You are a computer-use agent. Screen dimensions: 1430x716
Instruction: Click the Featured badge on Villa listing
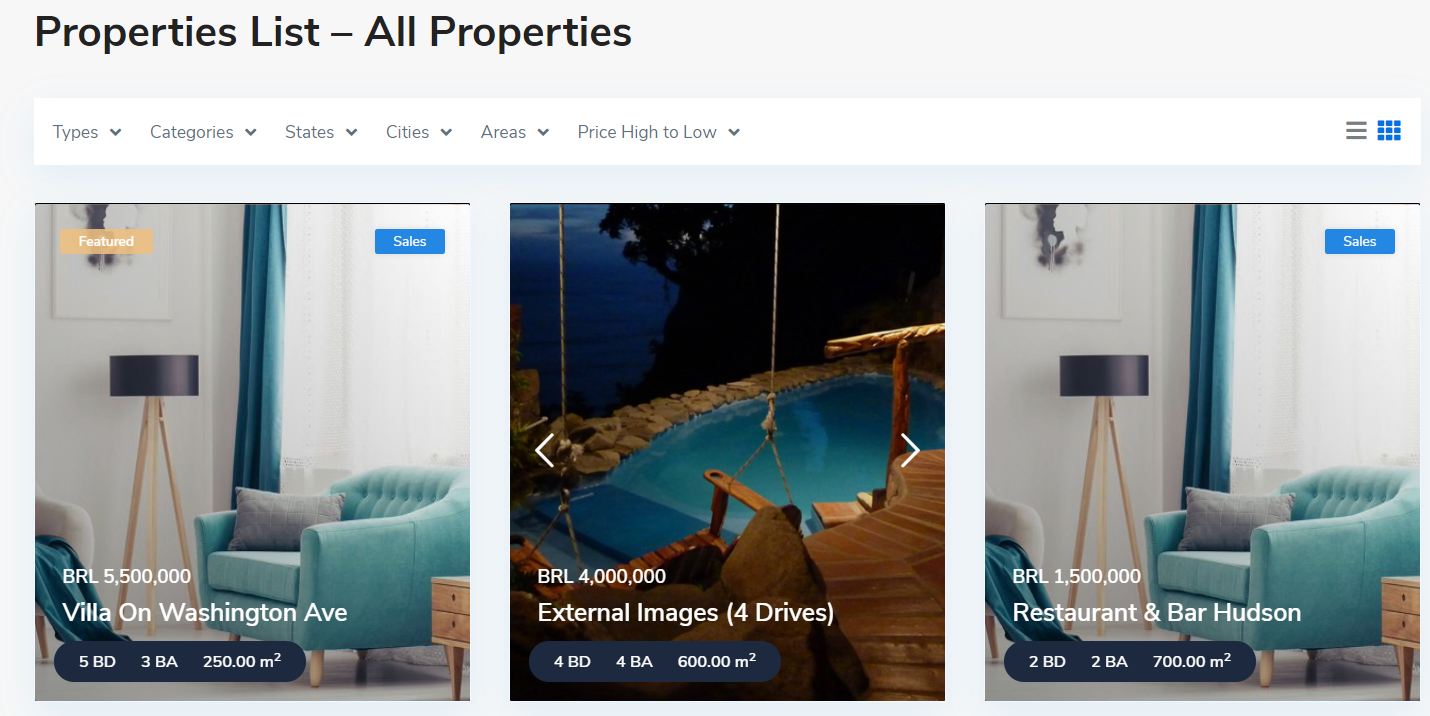point(106,241)
